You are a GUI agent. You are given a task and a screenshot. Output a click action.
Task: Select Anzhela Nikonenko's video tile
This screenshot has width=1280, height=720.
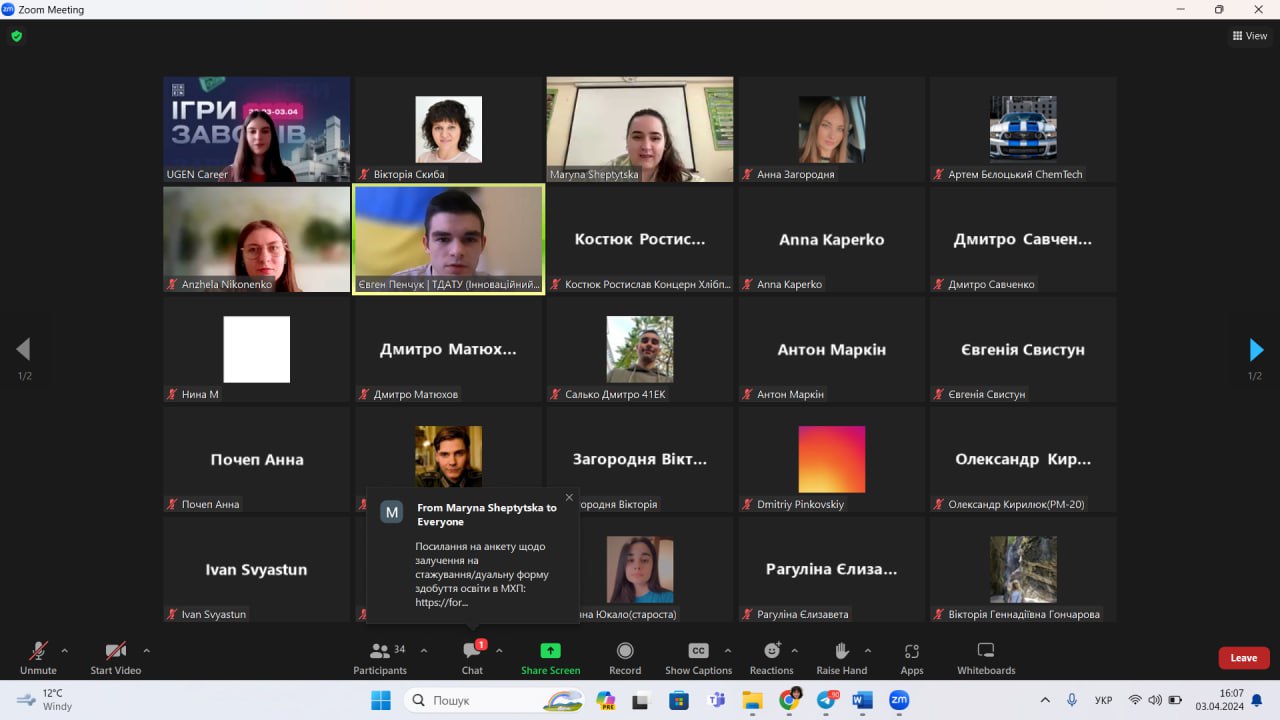(257, 239)
